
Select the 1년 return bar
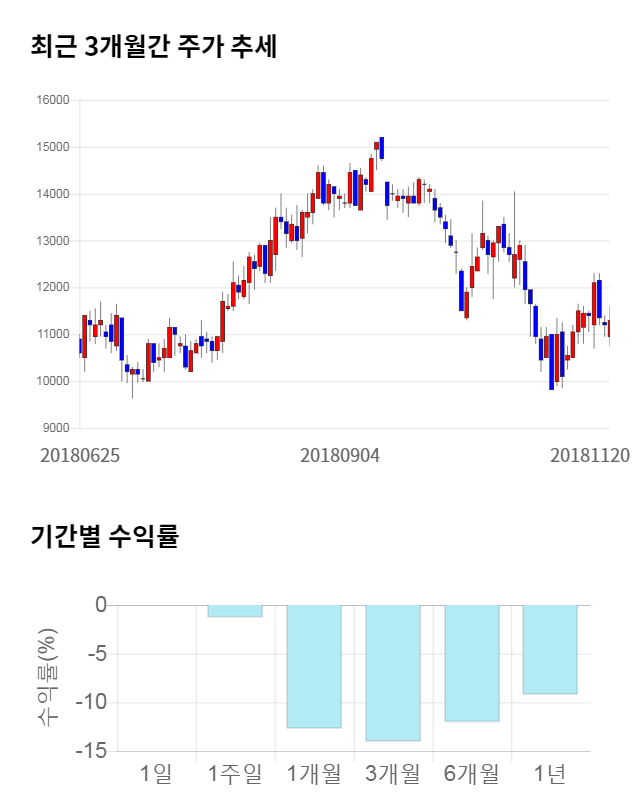coord(550,649)
